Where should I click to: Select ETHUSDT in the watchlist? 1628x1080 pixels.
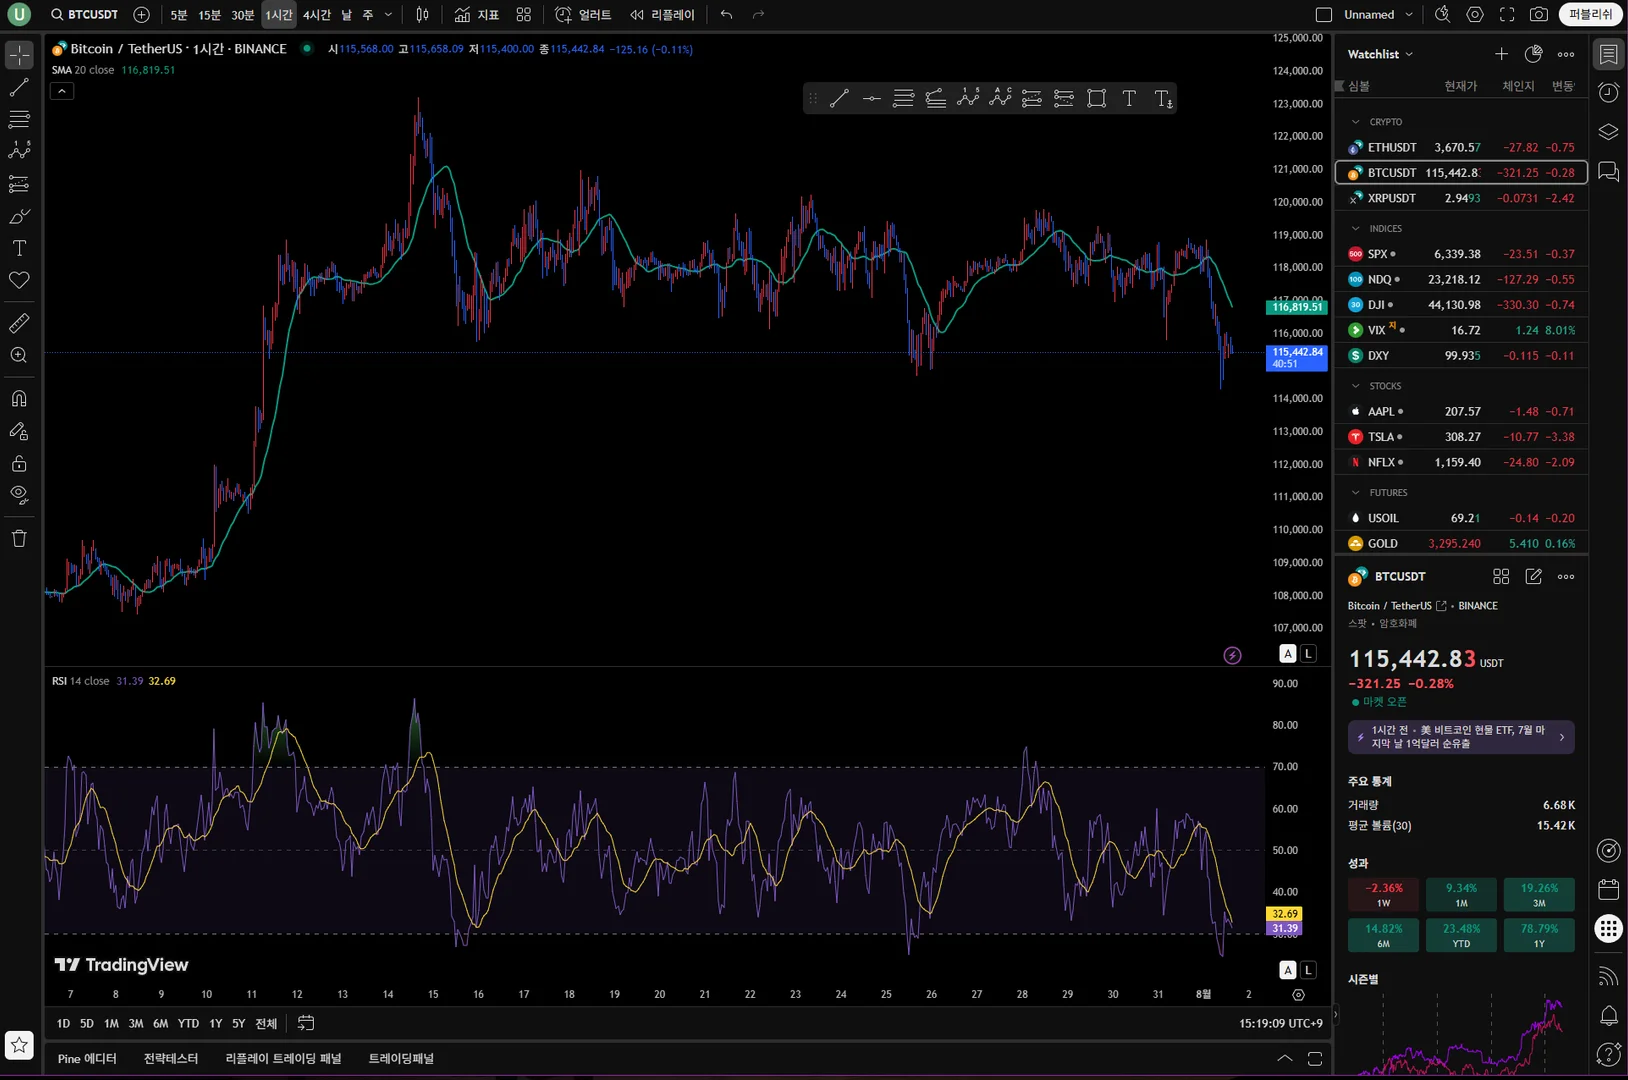tap(1391, 147)
